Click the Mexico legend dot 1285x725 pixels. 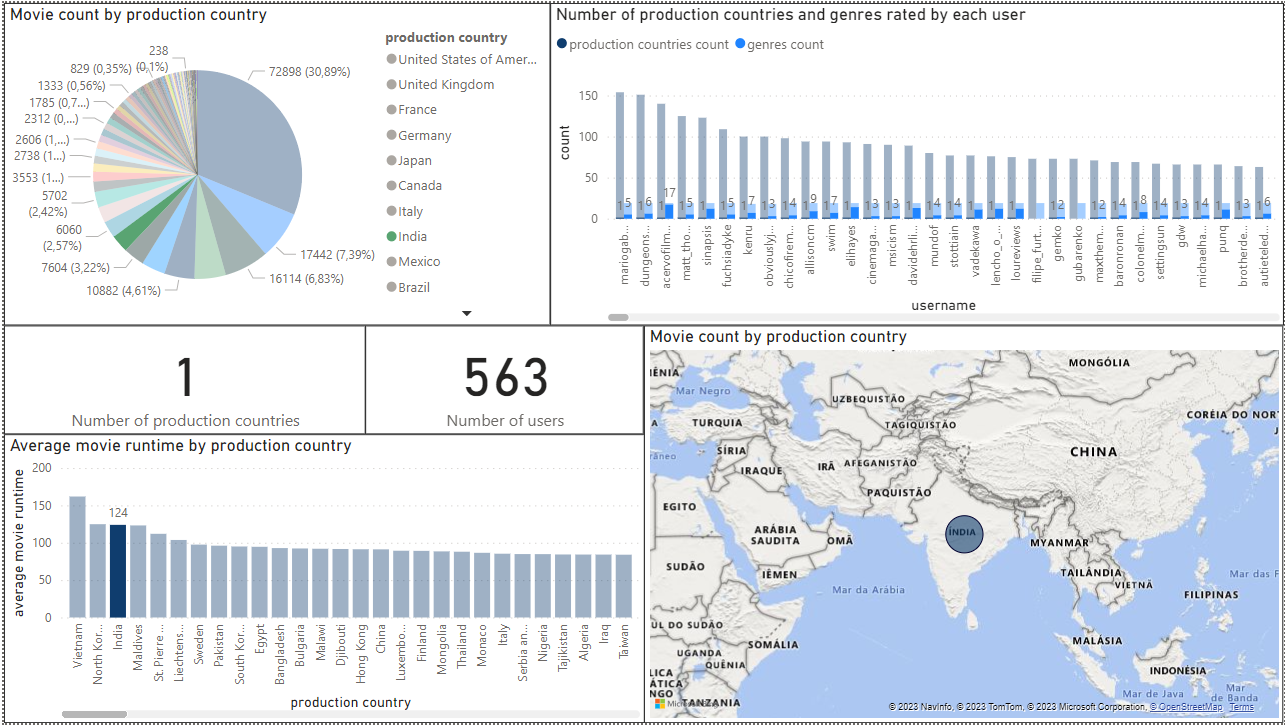click(389, 261)
